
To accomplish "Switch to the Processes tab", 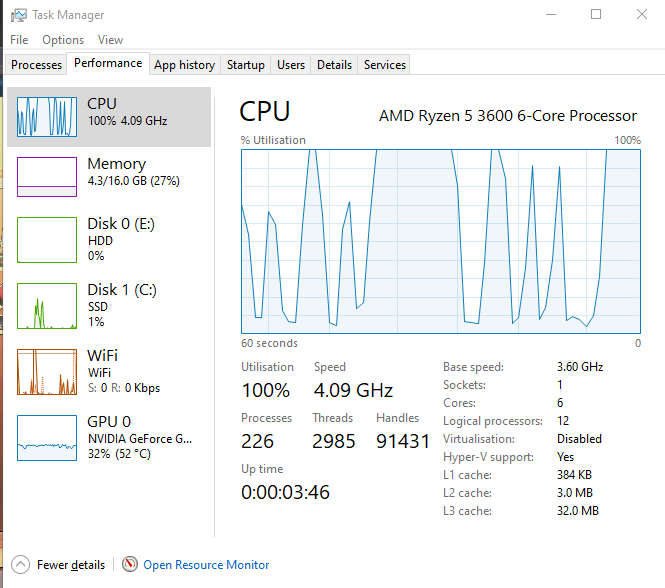I will [37, 65].
